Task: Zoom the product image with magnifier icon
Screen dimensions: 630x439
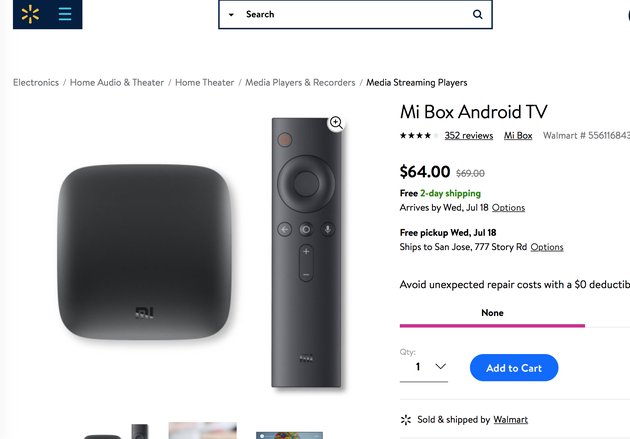Action: (x=336, y=123)
